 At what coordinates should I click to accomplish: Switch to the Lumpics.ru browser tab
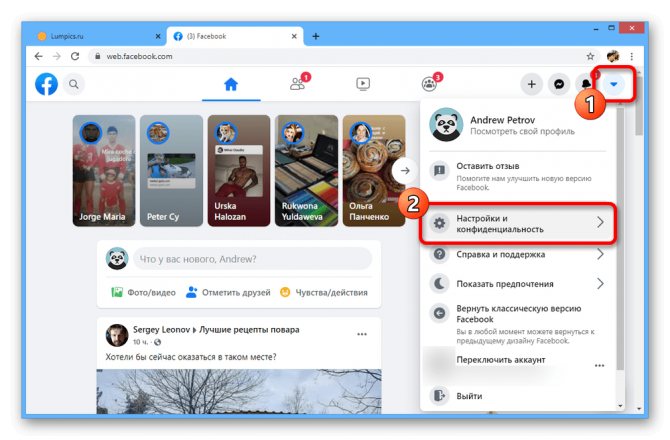point(98,36)
